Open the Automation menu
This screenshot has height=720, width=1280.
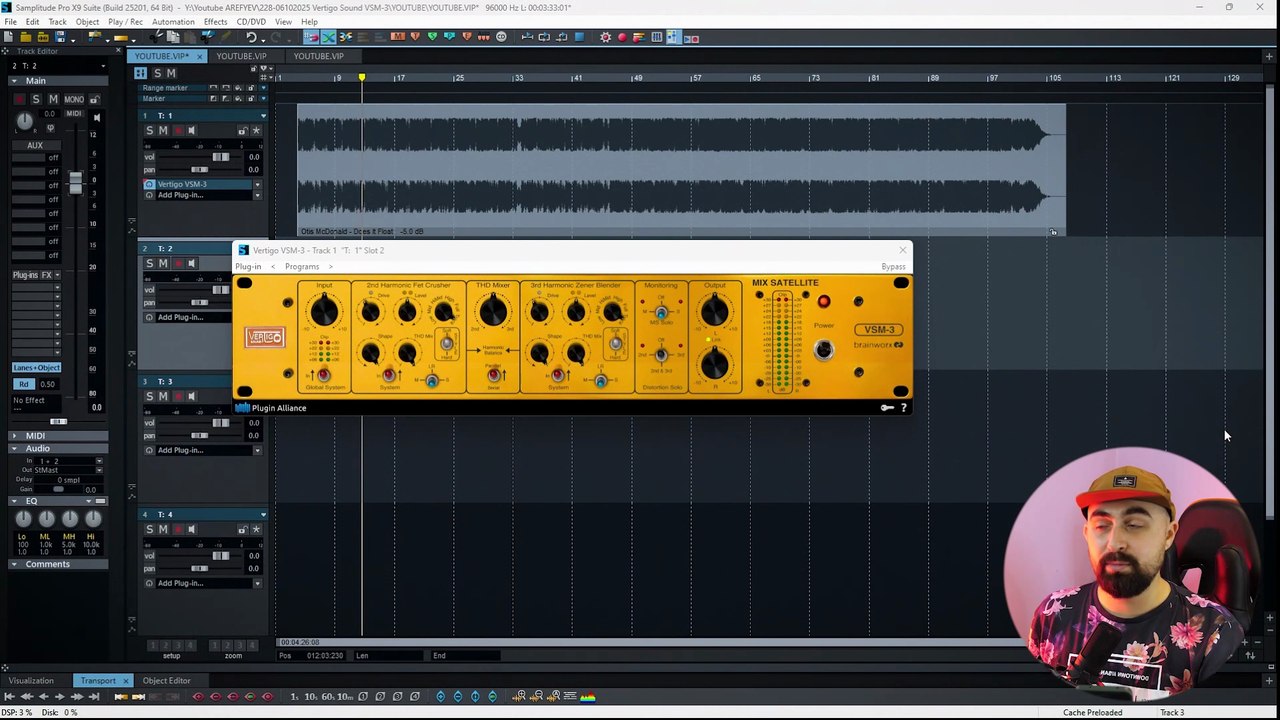(x=173, y=22)
